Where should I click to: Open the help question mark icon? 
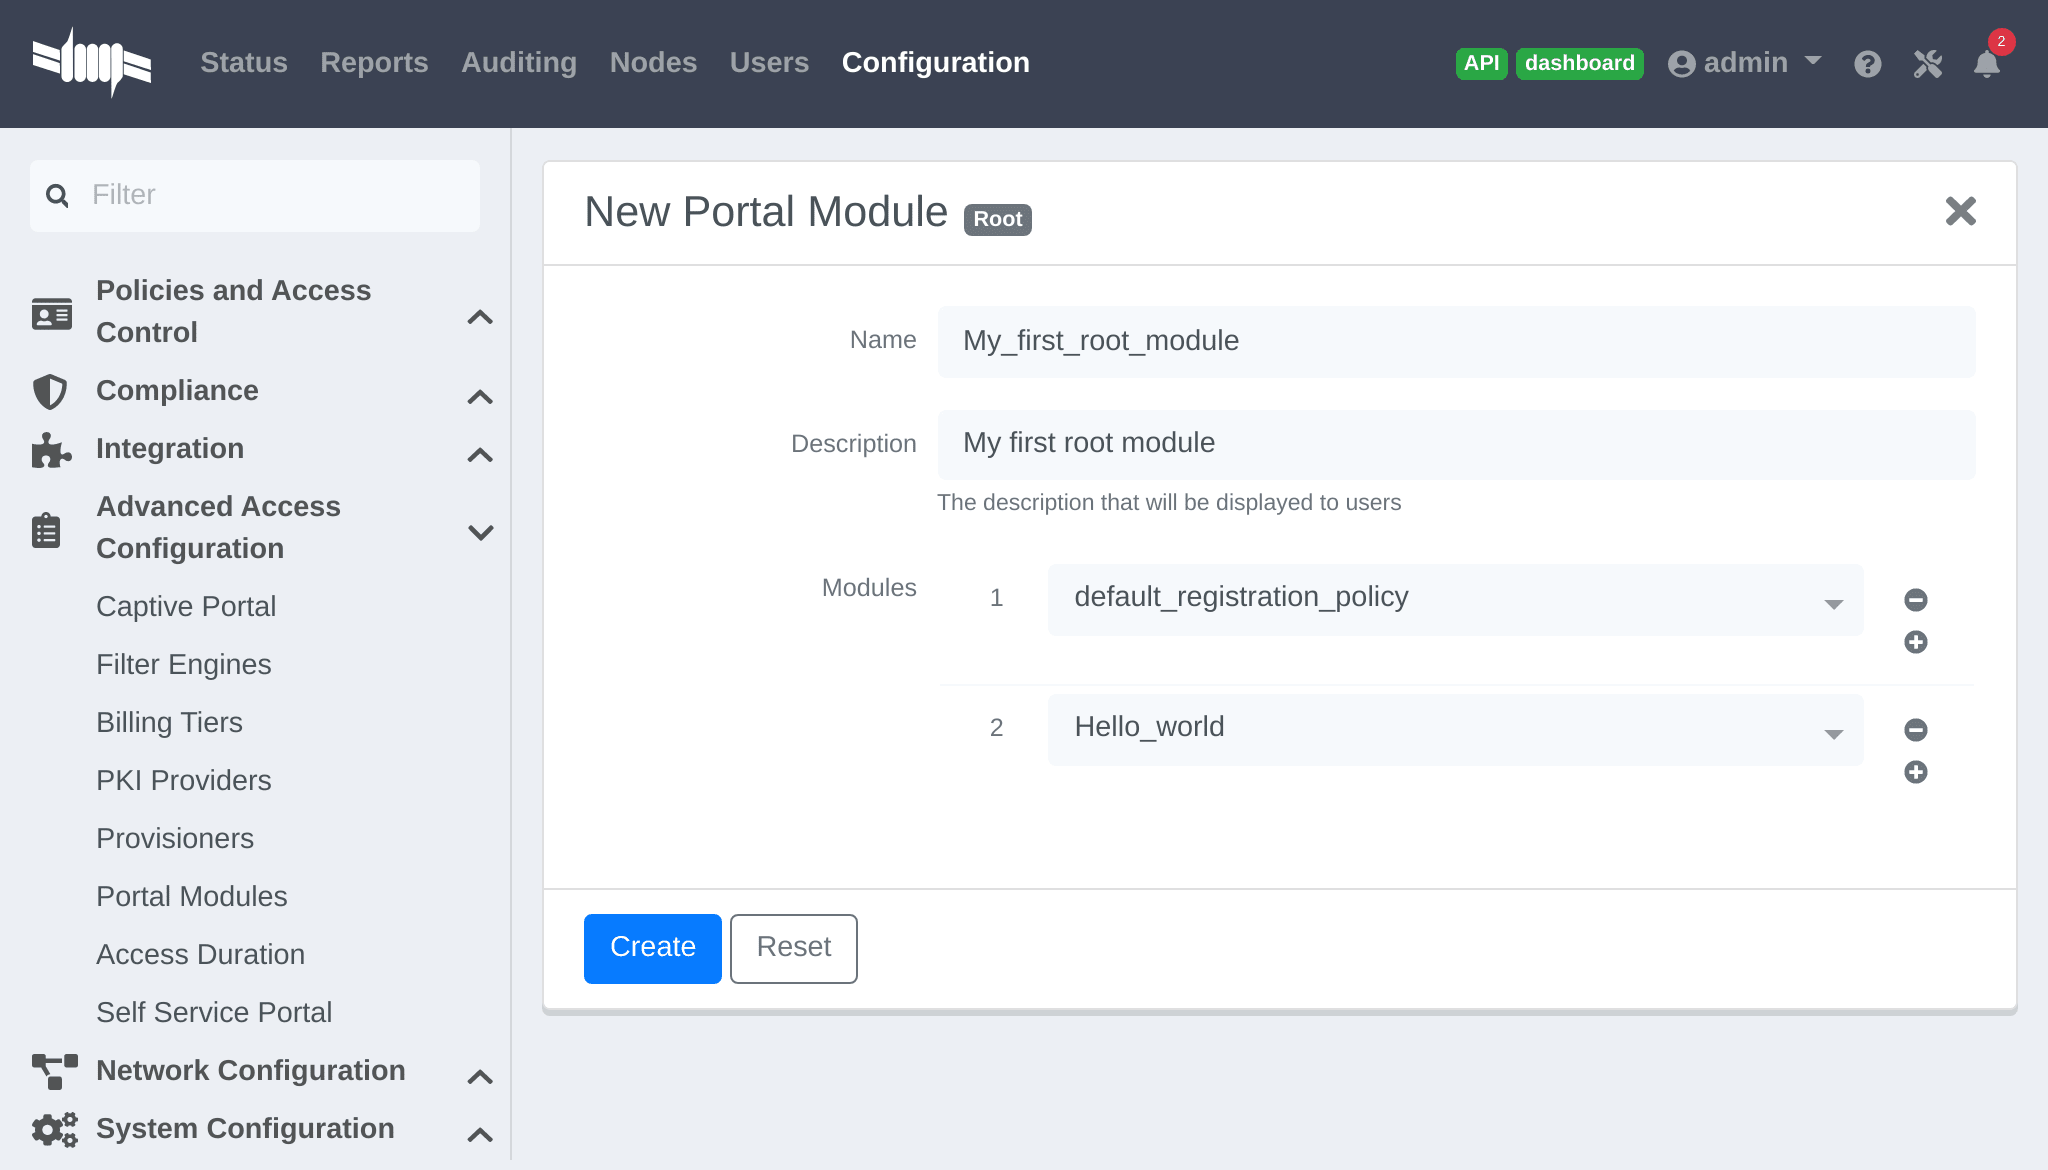click(1868, 63)
